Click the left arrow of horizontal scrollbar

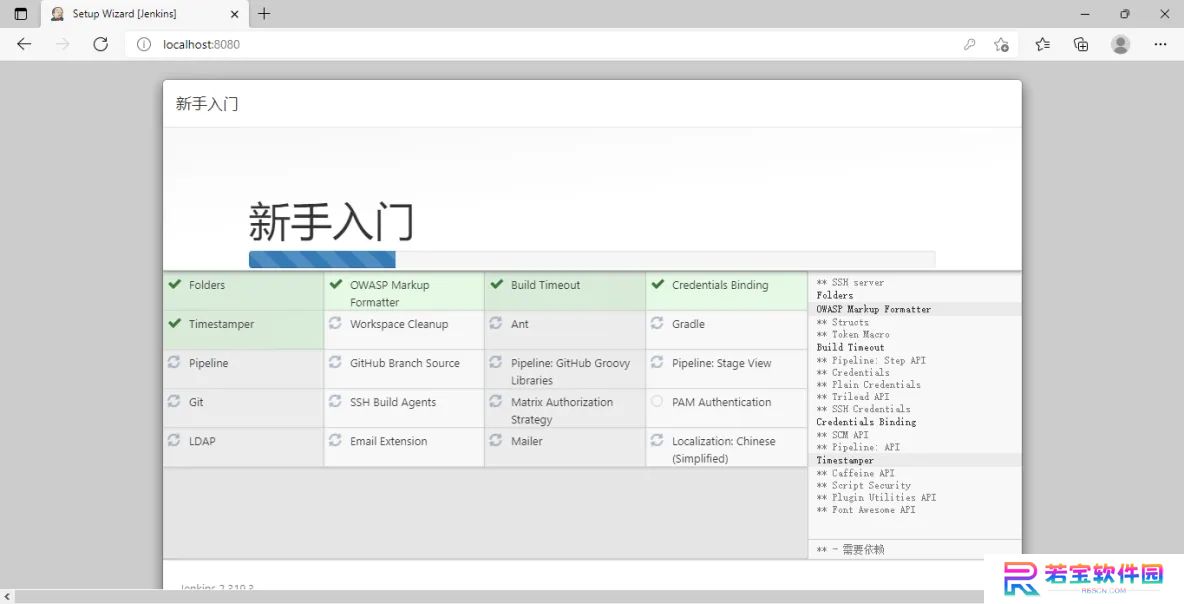coord(7,597)
